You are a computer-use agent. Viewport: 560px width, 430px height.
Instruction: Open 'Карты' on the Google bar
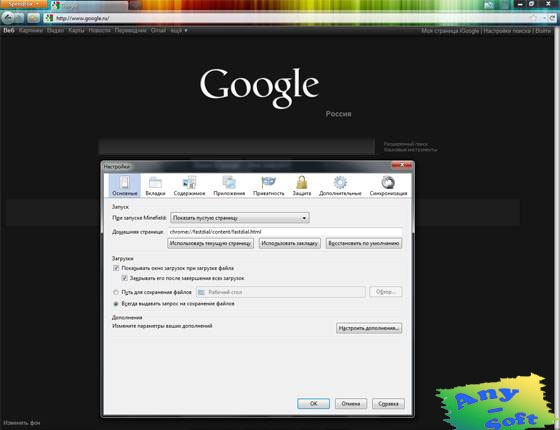tap(76, 31)
